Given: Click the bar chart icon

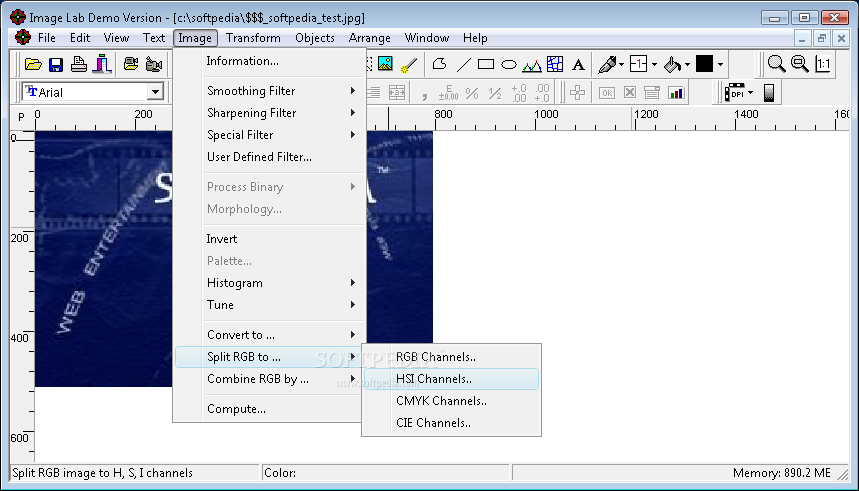Looking at the screenshot, I should coord(676,93).
